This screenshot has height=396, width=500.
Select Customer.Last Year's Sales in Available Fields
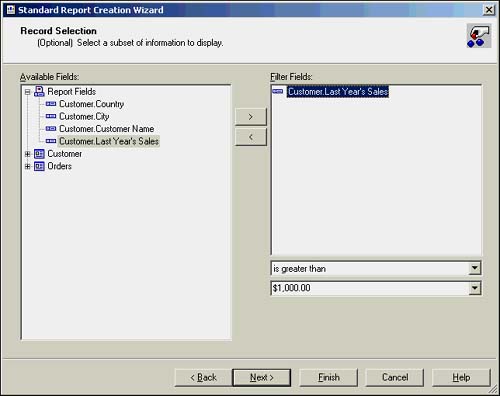tap(109, 141)
